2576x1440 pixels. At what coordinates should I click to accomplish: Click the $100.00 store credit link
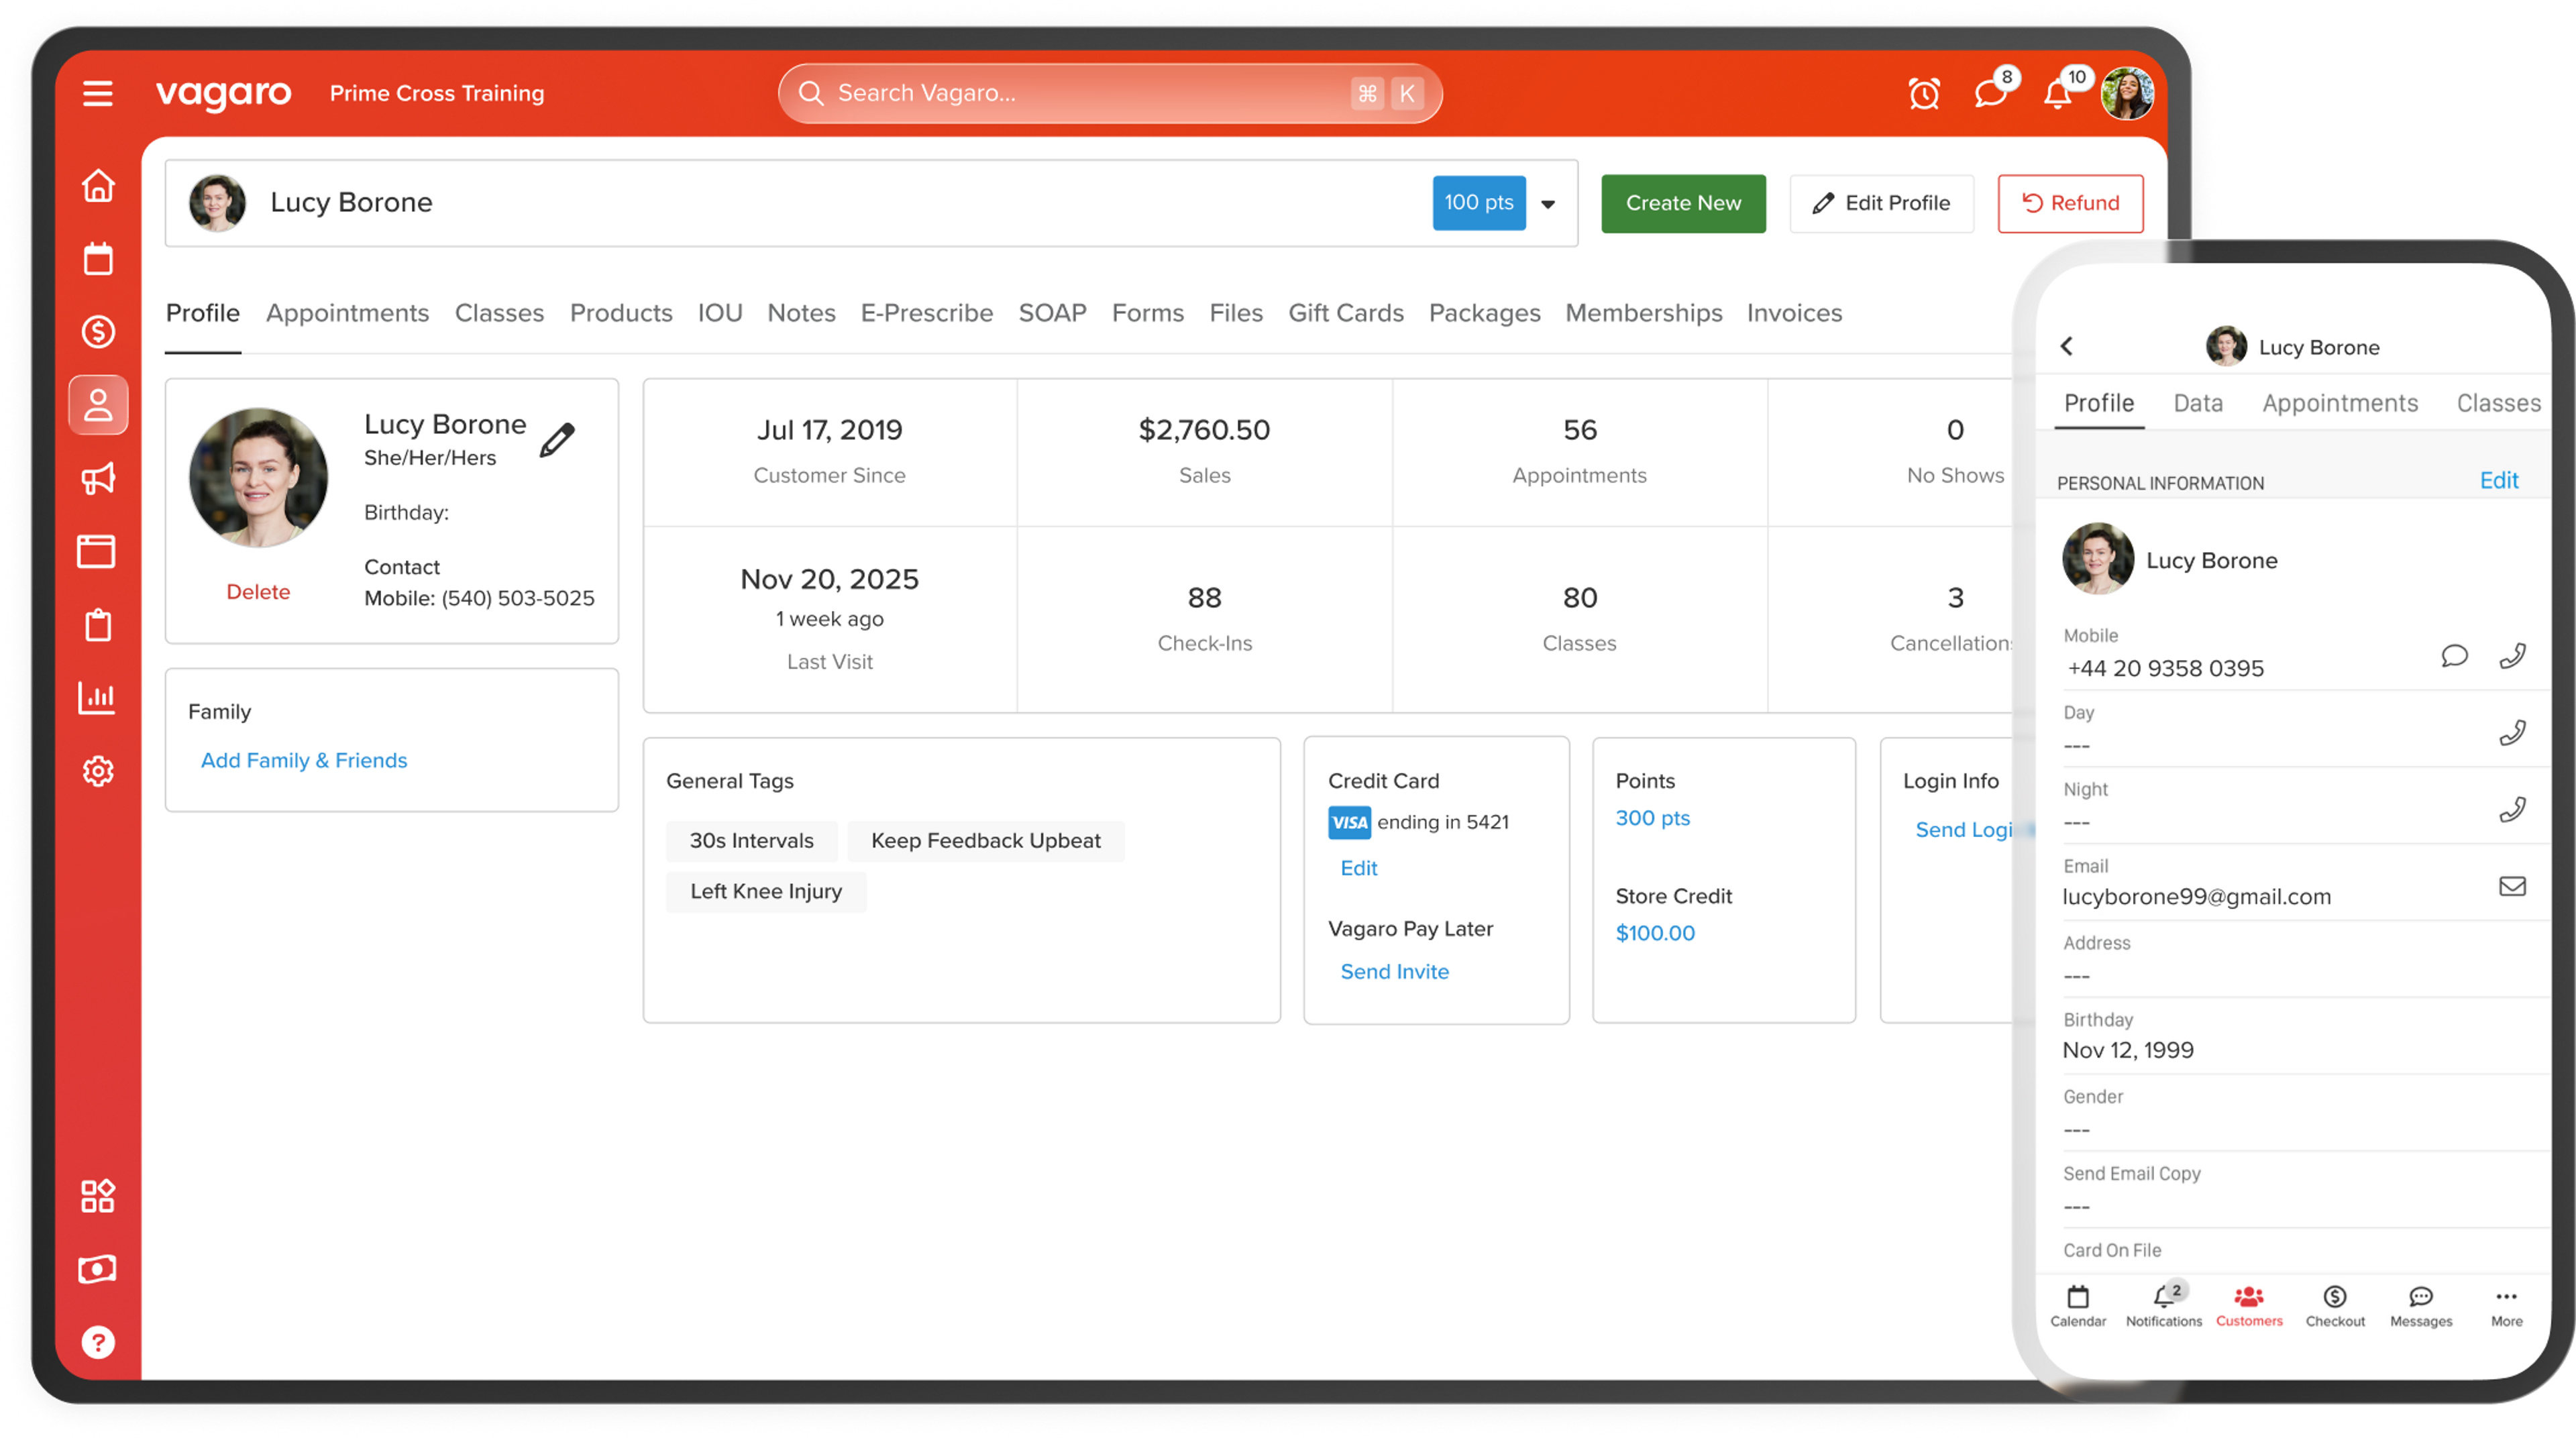pyautogui.click(x=1655, y=933)
